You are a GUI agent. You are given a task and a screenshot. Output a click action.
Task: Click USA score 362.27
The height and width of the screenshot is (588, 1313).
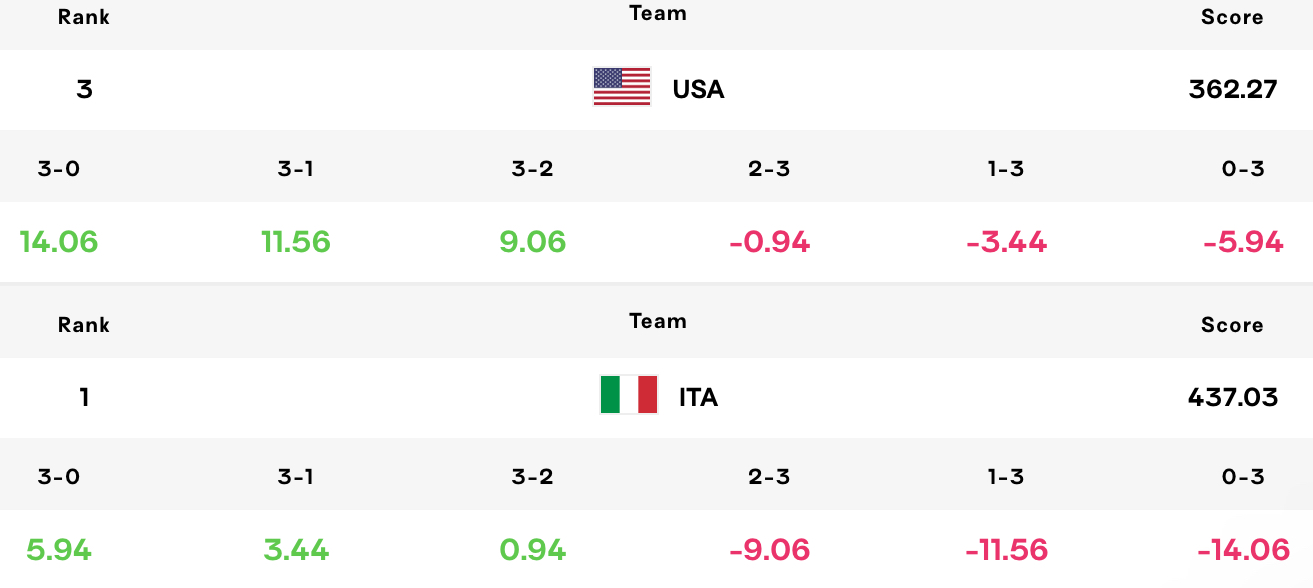(x=1233, y=89)
